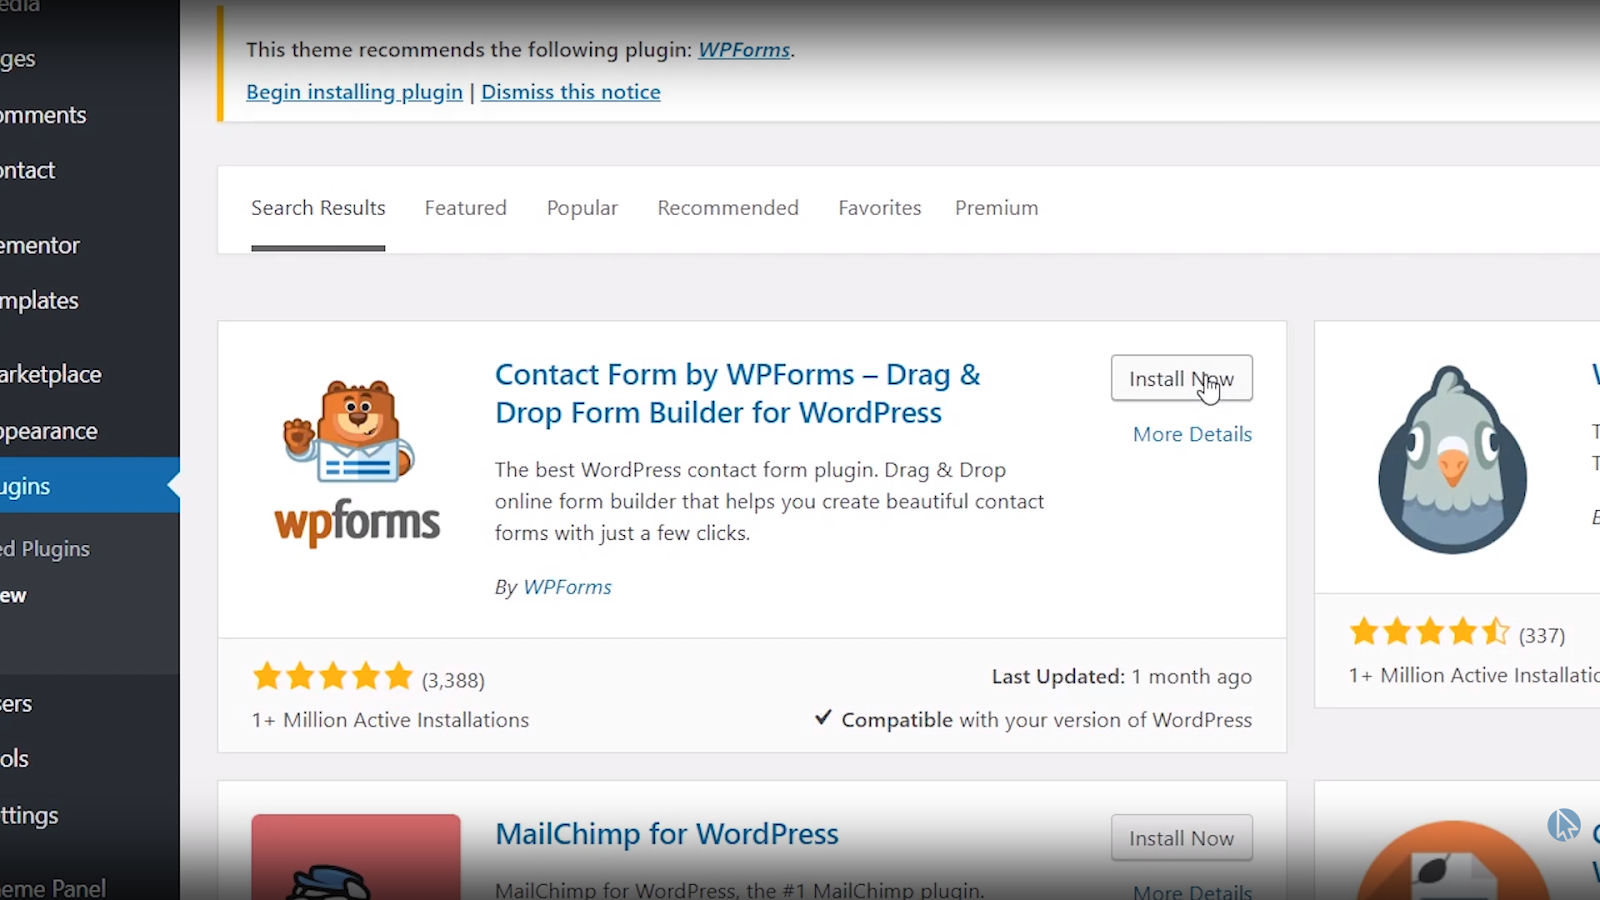Viewport: 1600px width, 900px height.
Task: Click the Compatible checkmark icon
Action: 823,717
